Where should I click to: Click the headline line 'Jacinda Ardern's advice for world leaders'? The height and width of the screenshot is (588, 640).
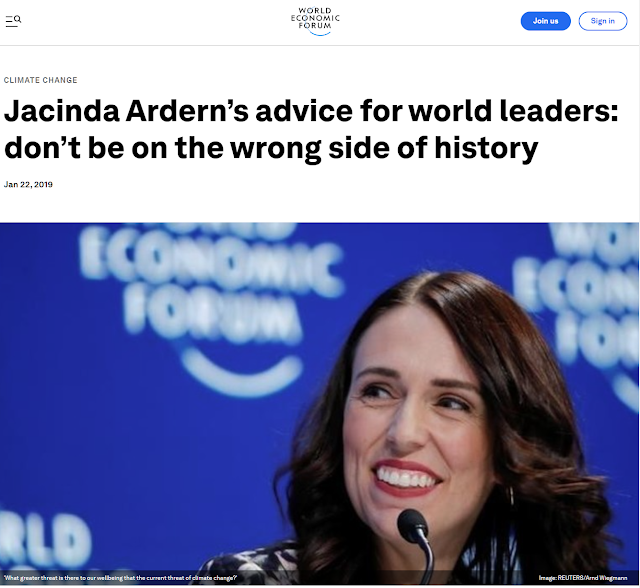[x=311, y=111]
